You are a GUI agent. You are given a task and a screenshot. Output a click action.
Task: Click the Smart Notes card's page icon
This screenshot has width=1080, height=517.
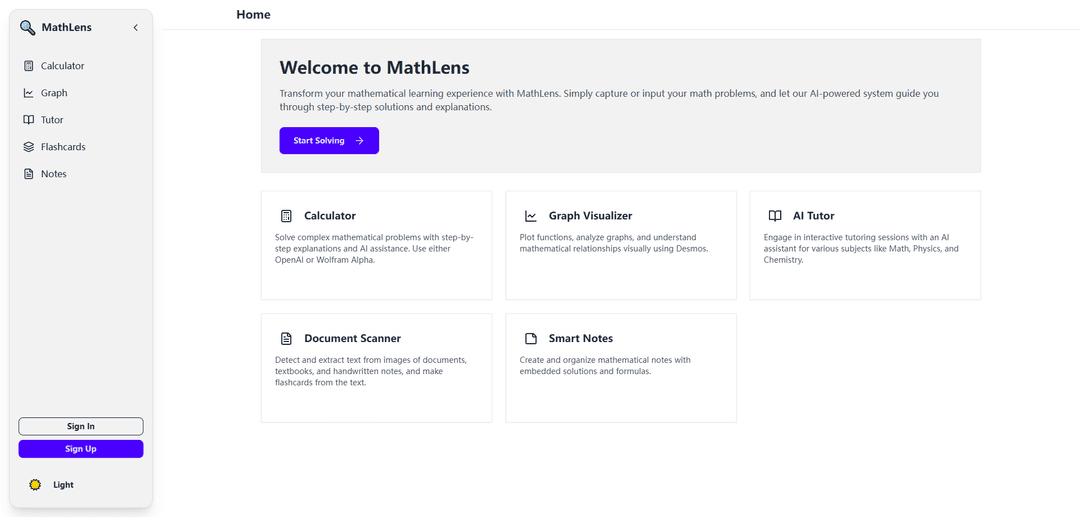pyautogui.click(x=530, y=339)
